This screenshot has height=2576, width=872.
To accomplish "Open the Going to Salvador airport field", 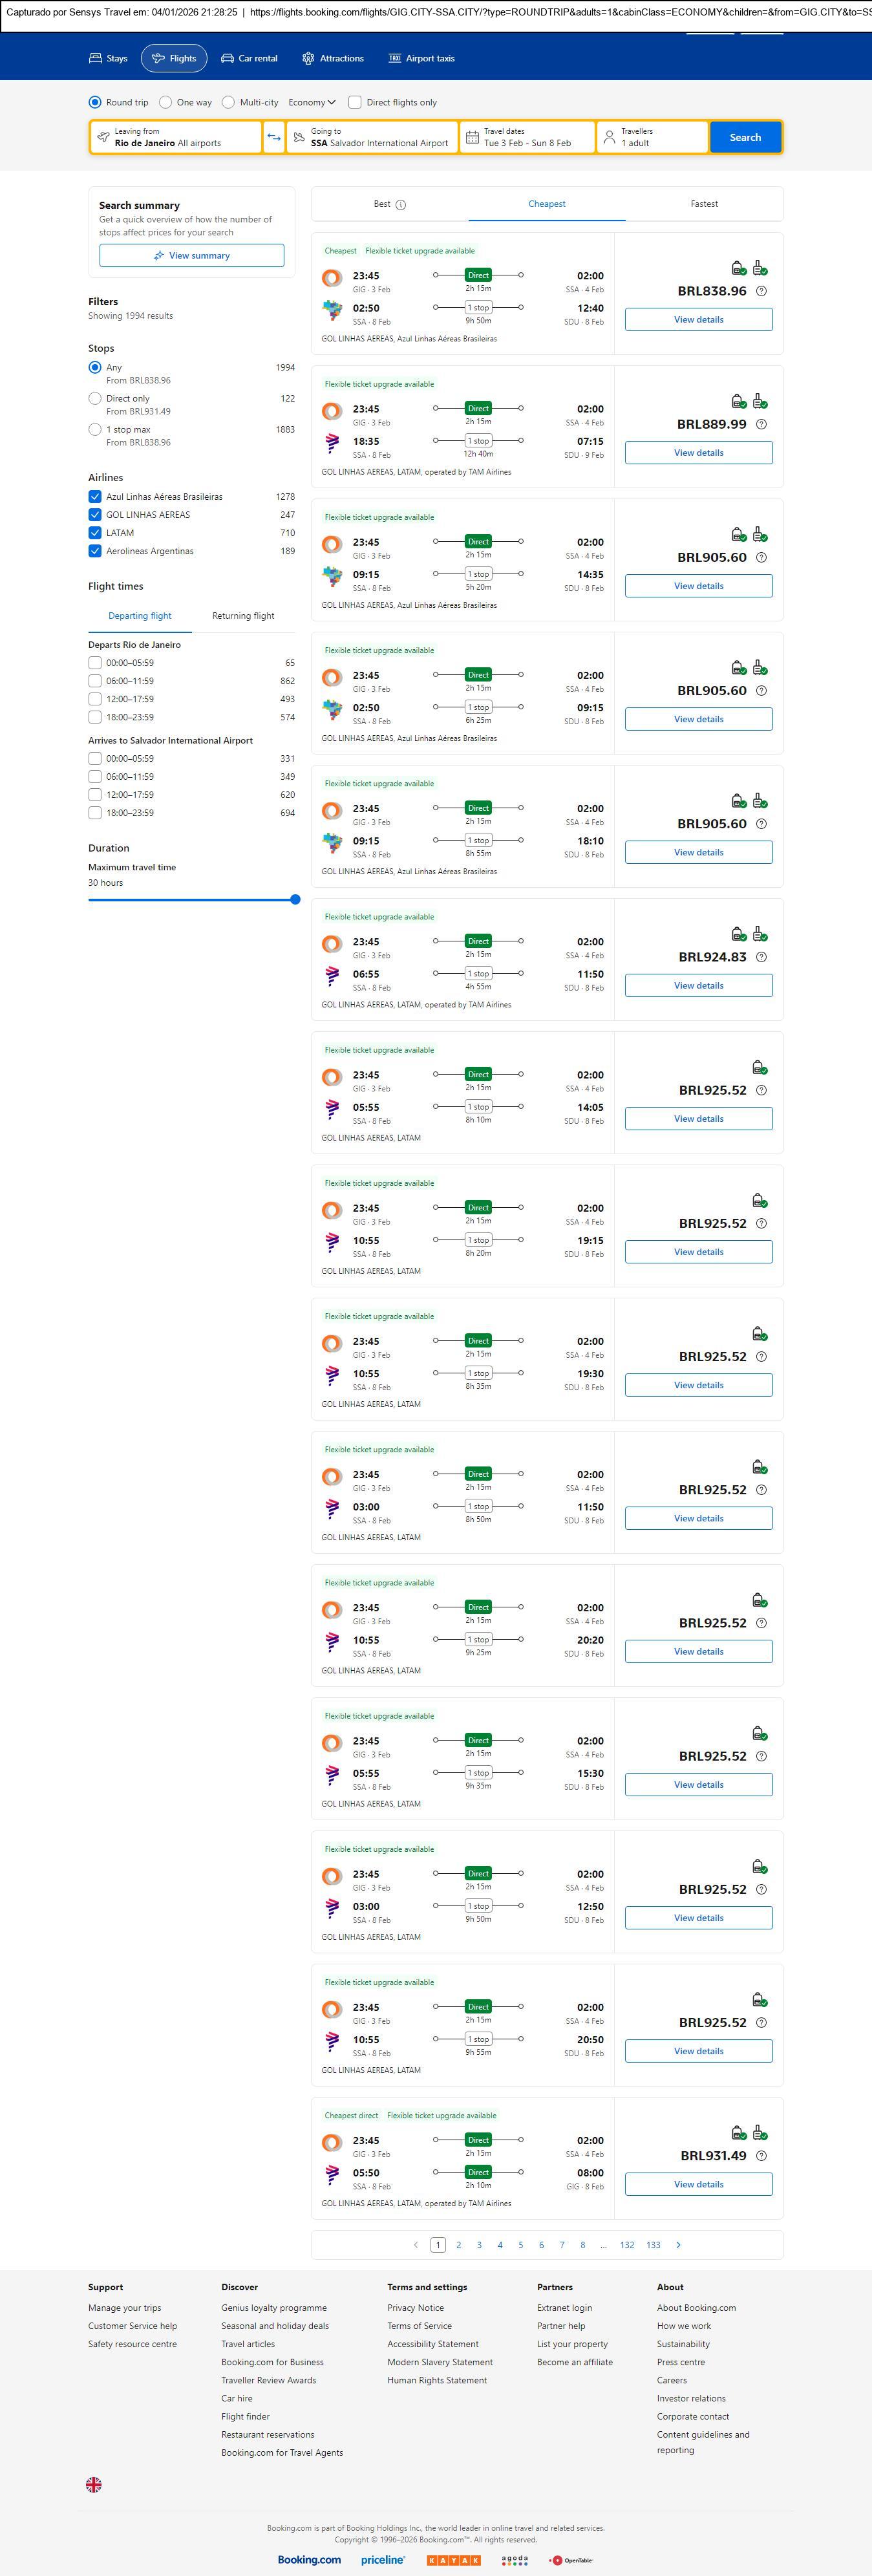I will [x=372, y=137].
